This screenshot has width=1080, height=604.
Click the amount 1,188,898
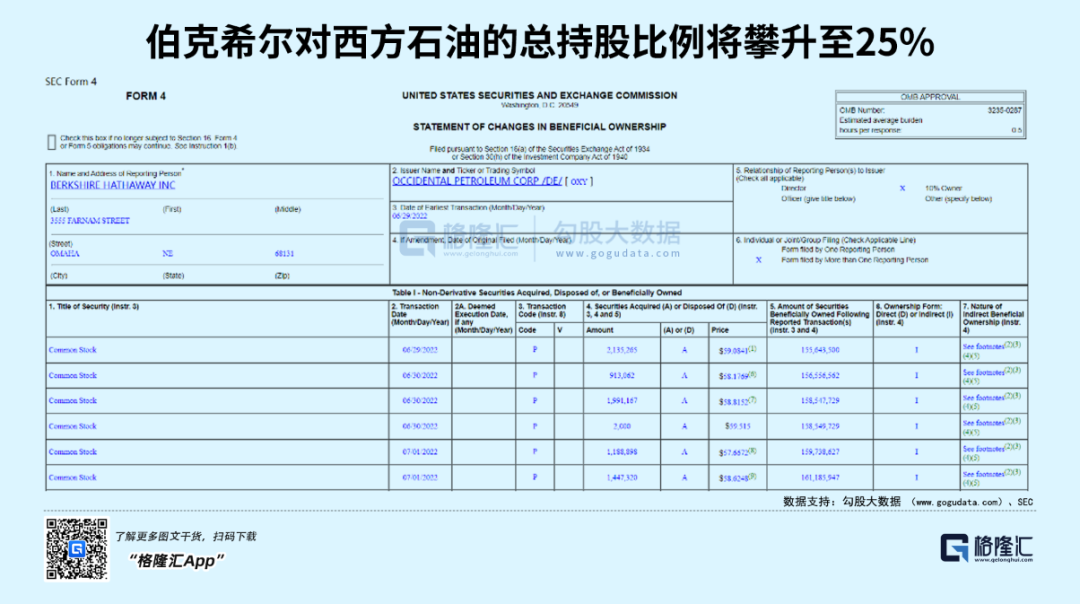[622, 452]
